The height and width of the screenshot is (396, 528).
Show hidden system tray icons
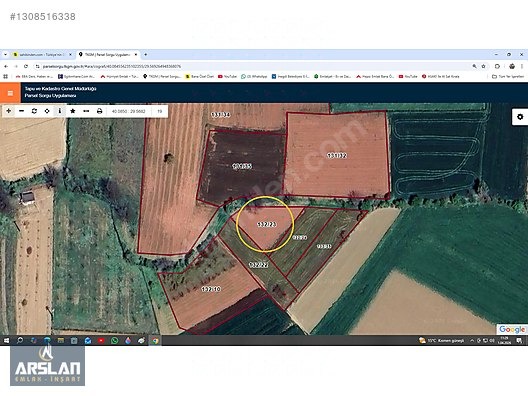coord(472,341)
